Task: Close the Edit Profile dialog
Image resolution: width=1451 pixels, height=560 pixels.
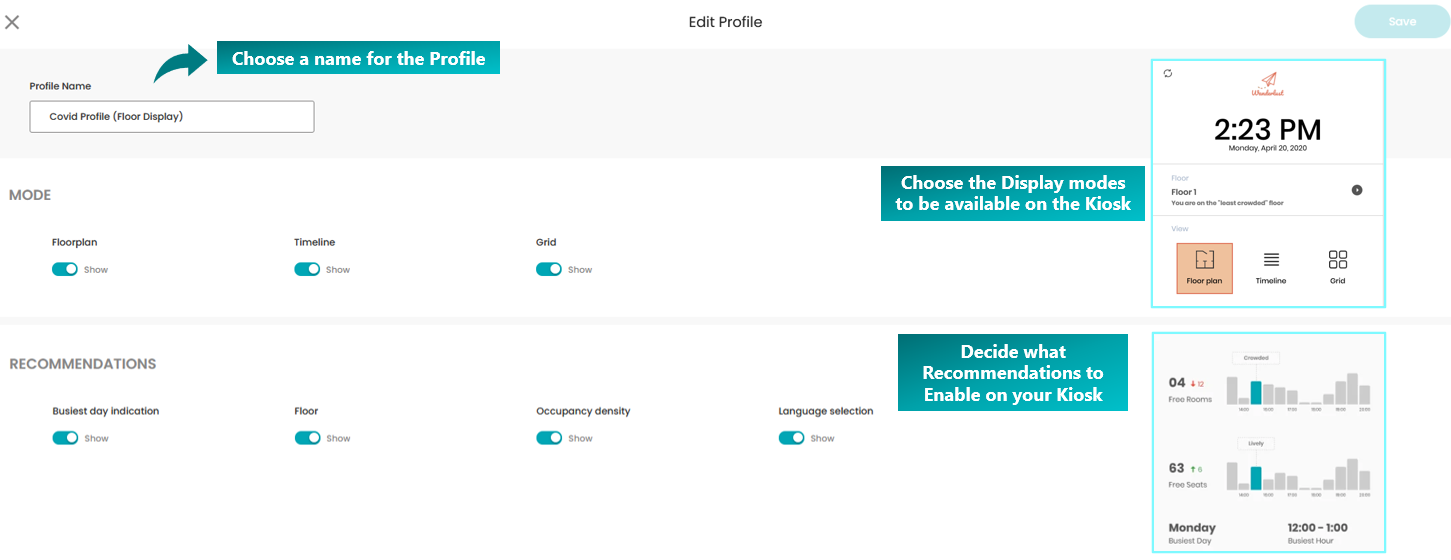Action: pyautogui.click(x=12, y=21)
